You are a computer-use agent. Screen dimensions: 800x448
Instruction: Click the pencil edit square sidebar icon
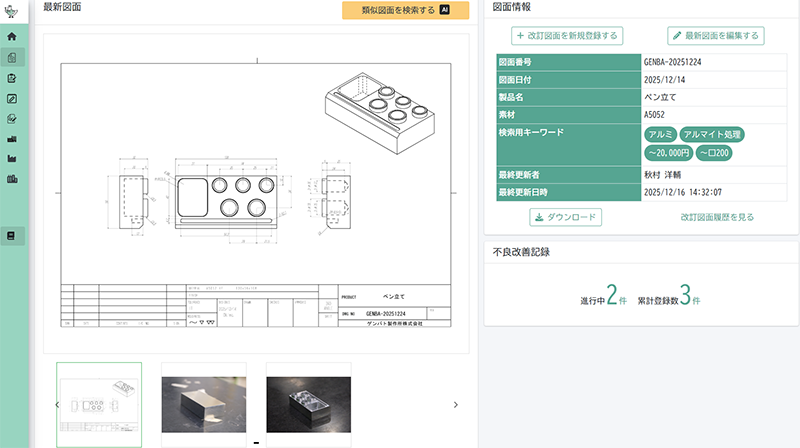12,98
